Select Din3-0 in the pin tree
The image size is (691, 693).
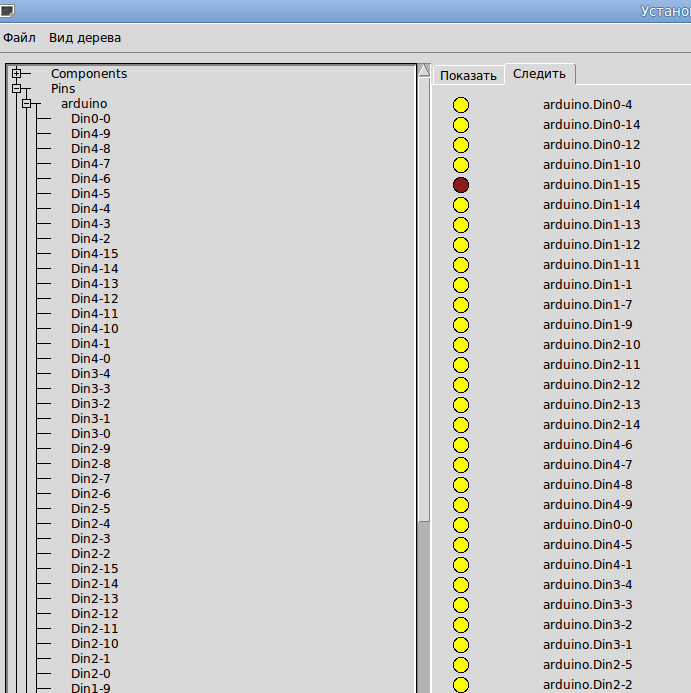click(x=91, y=434)
